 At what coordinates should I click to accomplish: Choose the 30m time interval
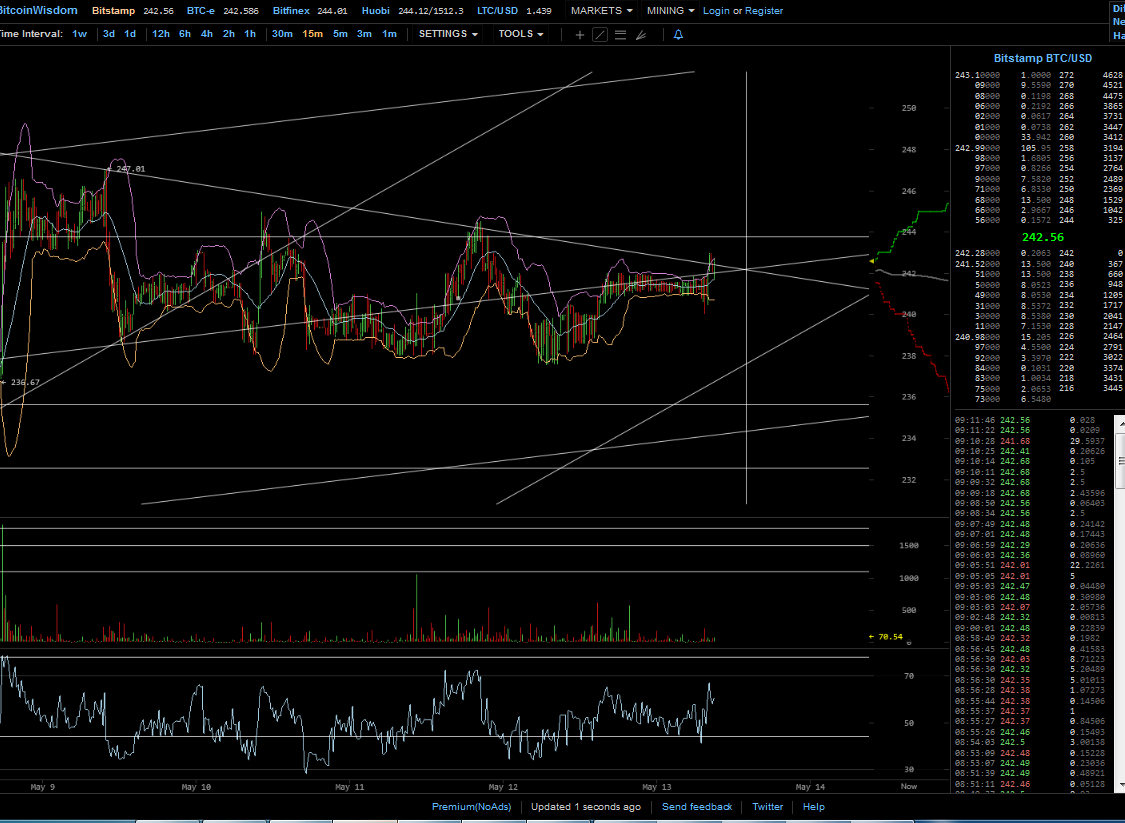(282, 34)
